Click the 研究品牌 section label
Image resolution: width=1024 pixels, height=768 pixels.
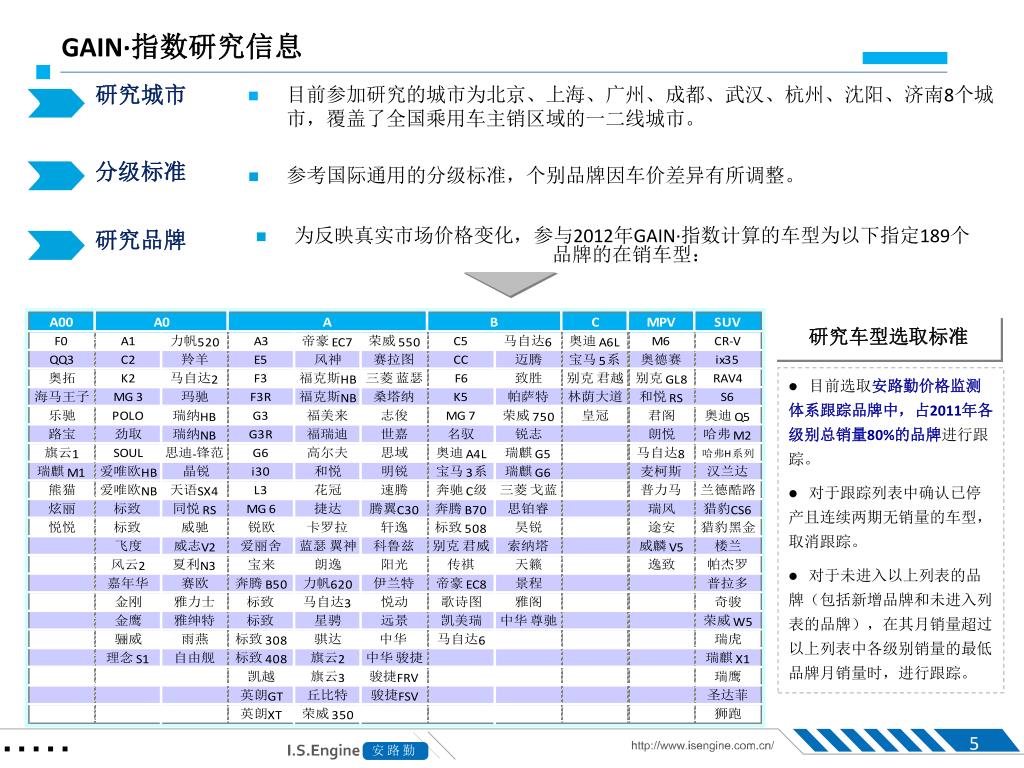click(x=140, y=240)
